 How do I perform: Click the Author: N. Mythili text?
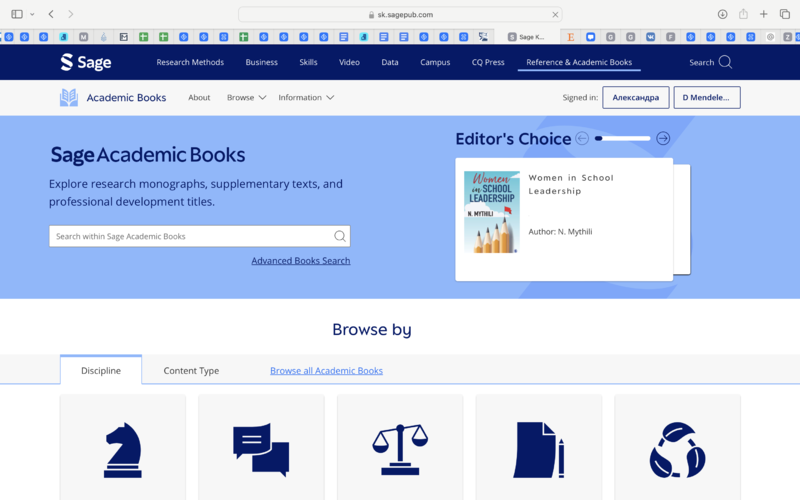click(560, 232)
